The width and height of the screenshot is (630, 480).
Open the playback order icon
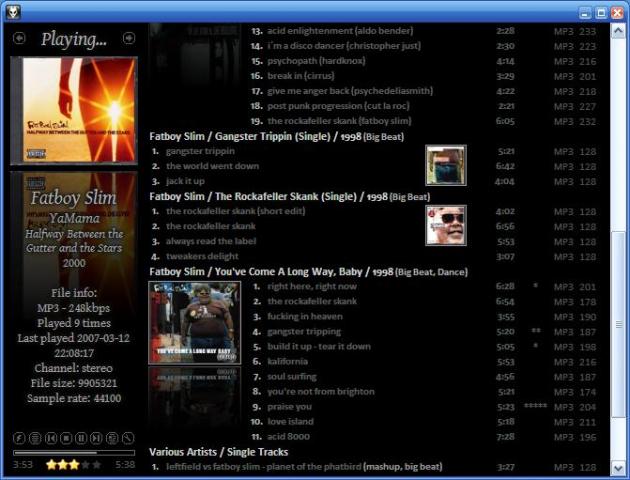point(112,438)
